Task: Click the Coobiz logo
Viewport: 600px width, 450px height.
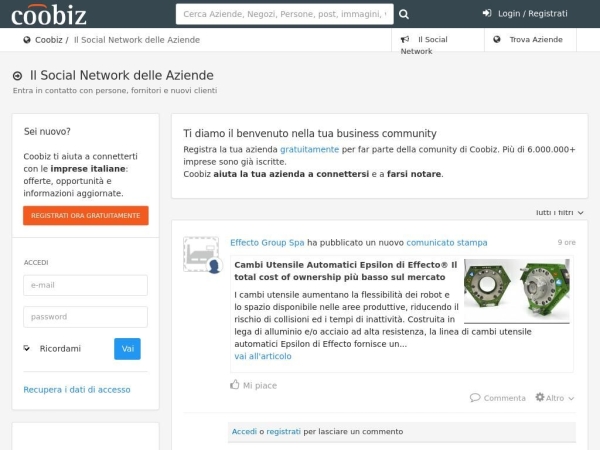Action: pyautogui.click(x=49, y=15)
